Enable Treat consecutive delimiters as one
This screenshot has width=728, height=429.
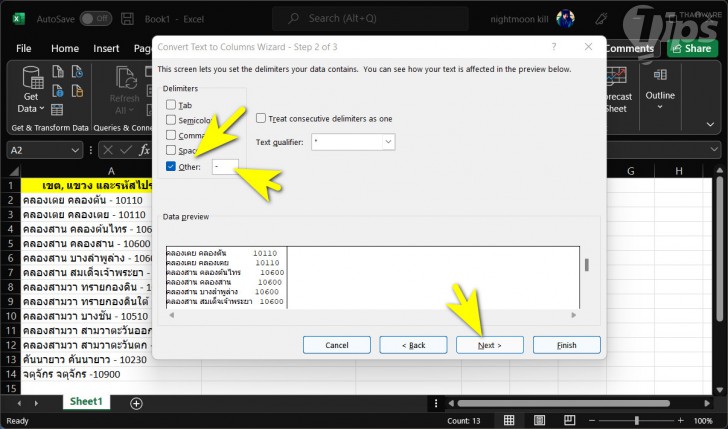[x=261, y=118]
